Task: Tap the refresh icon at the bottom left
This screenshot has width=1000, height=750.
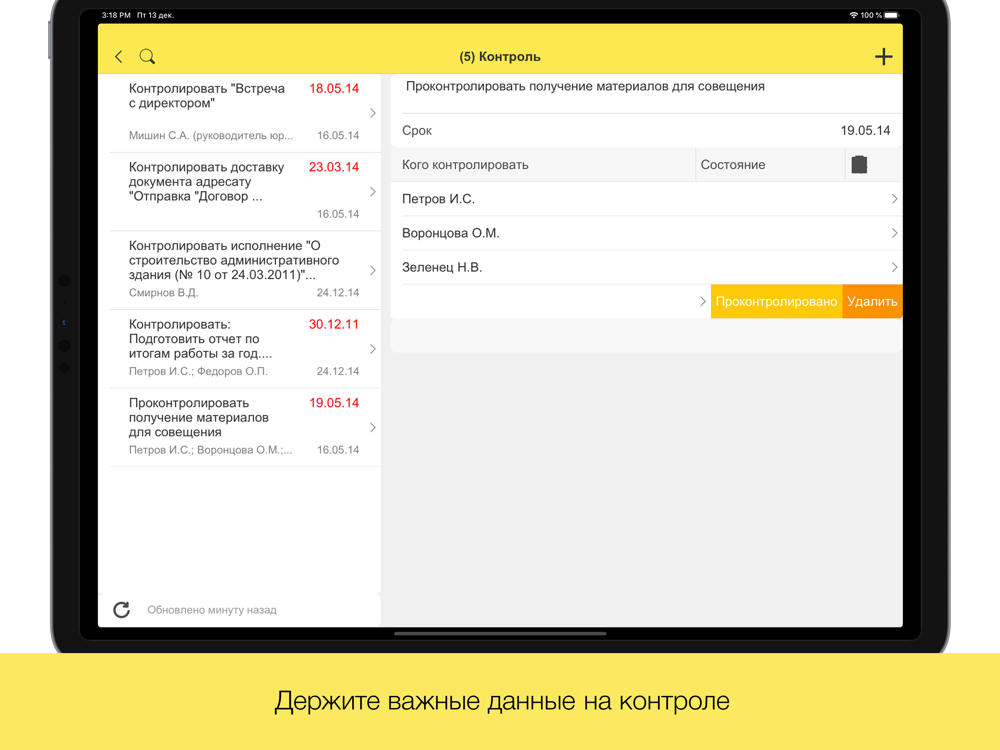Action: click(x=121, y=610)
